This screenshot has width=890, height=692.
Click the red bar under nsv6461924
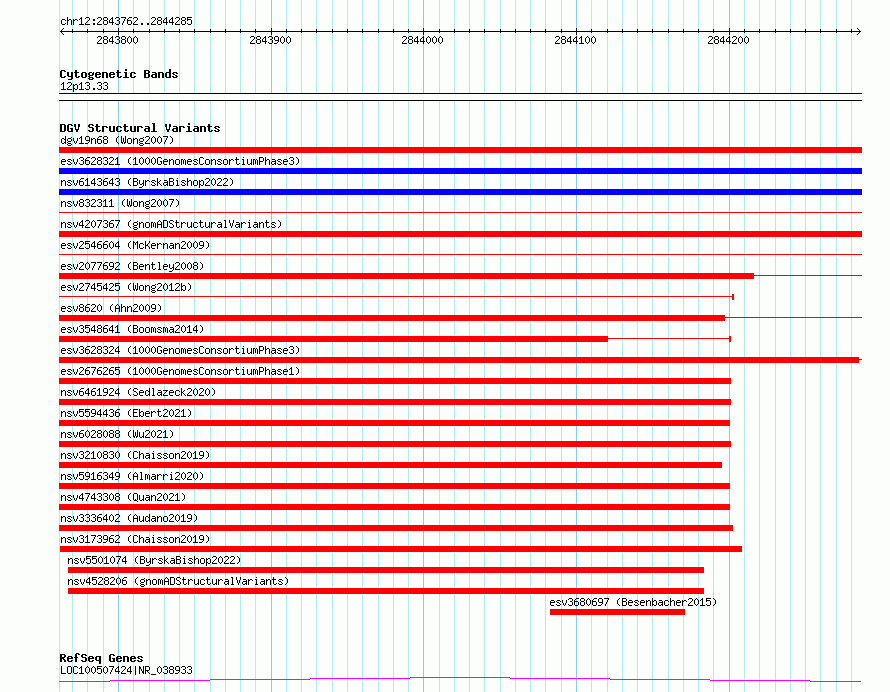[395, 402]
